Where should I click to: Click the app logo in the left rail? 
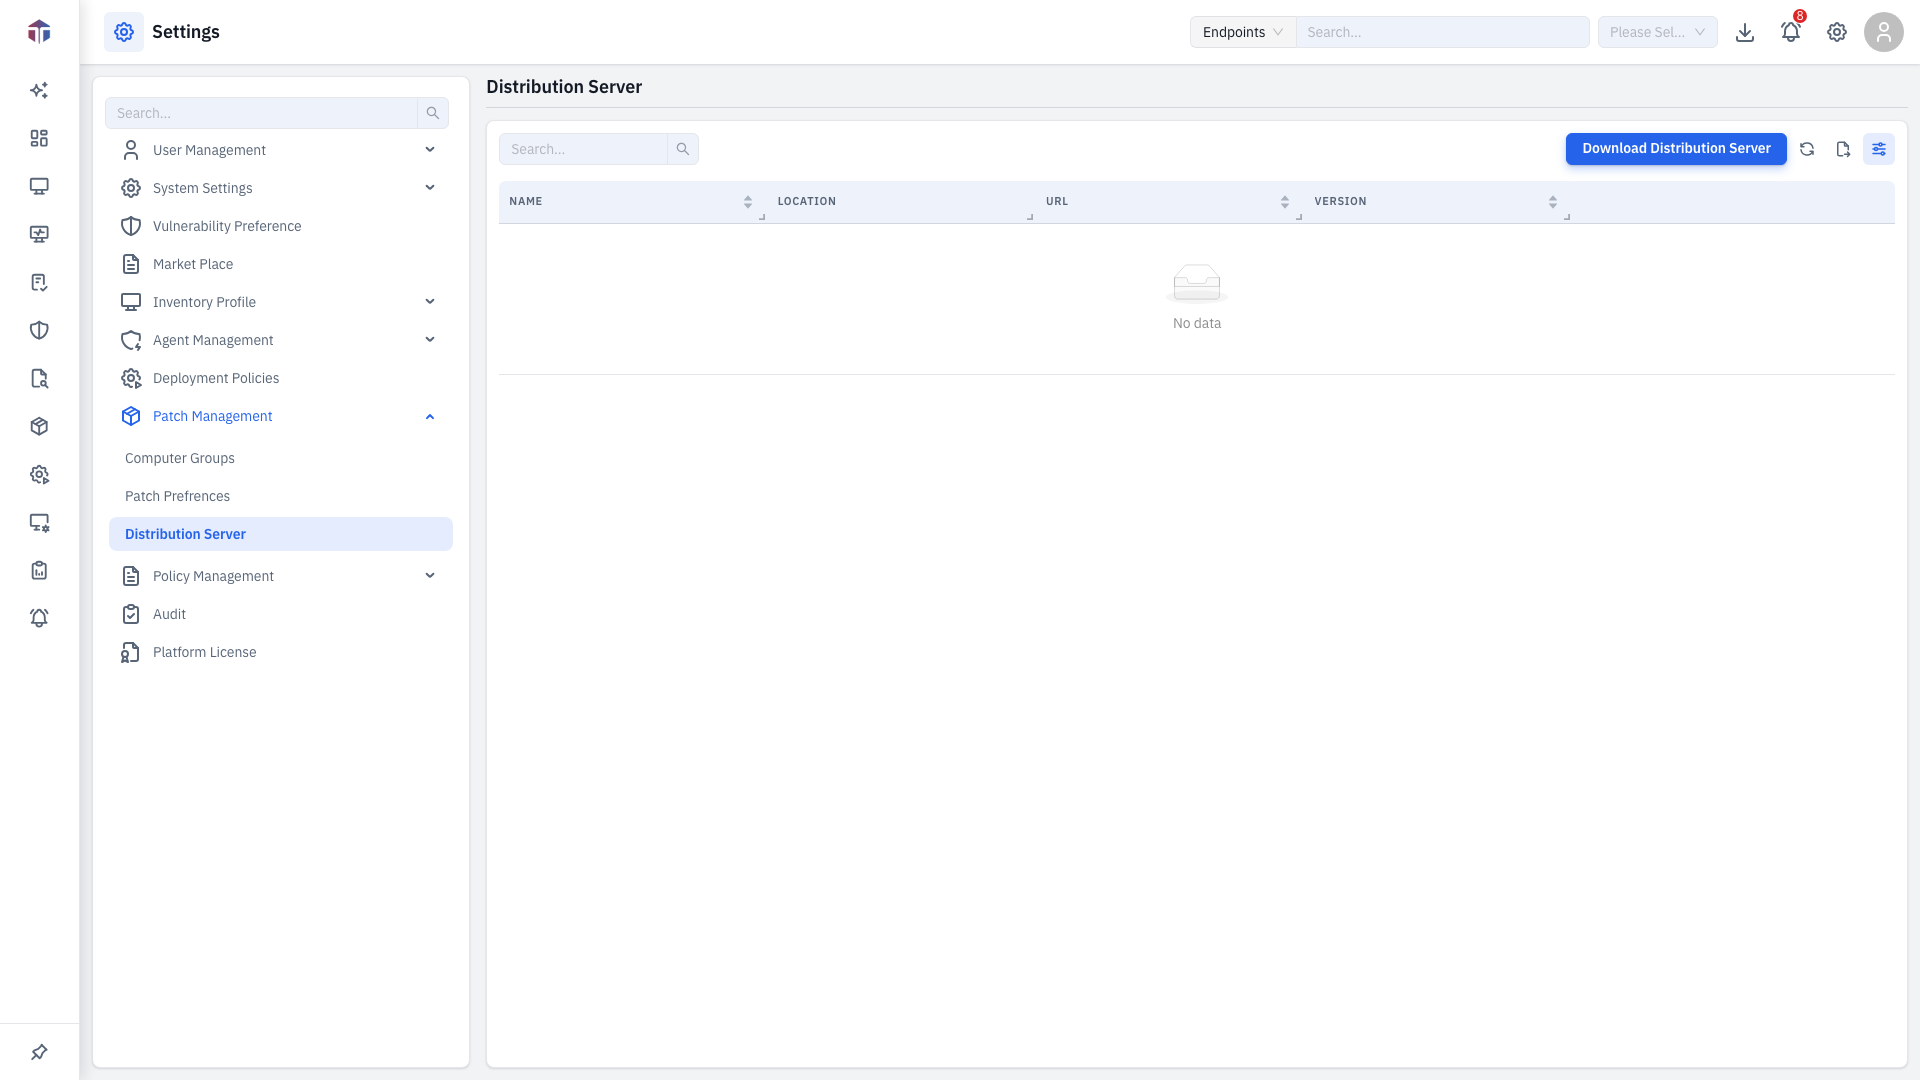click(39, 32)
